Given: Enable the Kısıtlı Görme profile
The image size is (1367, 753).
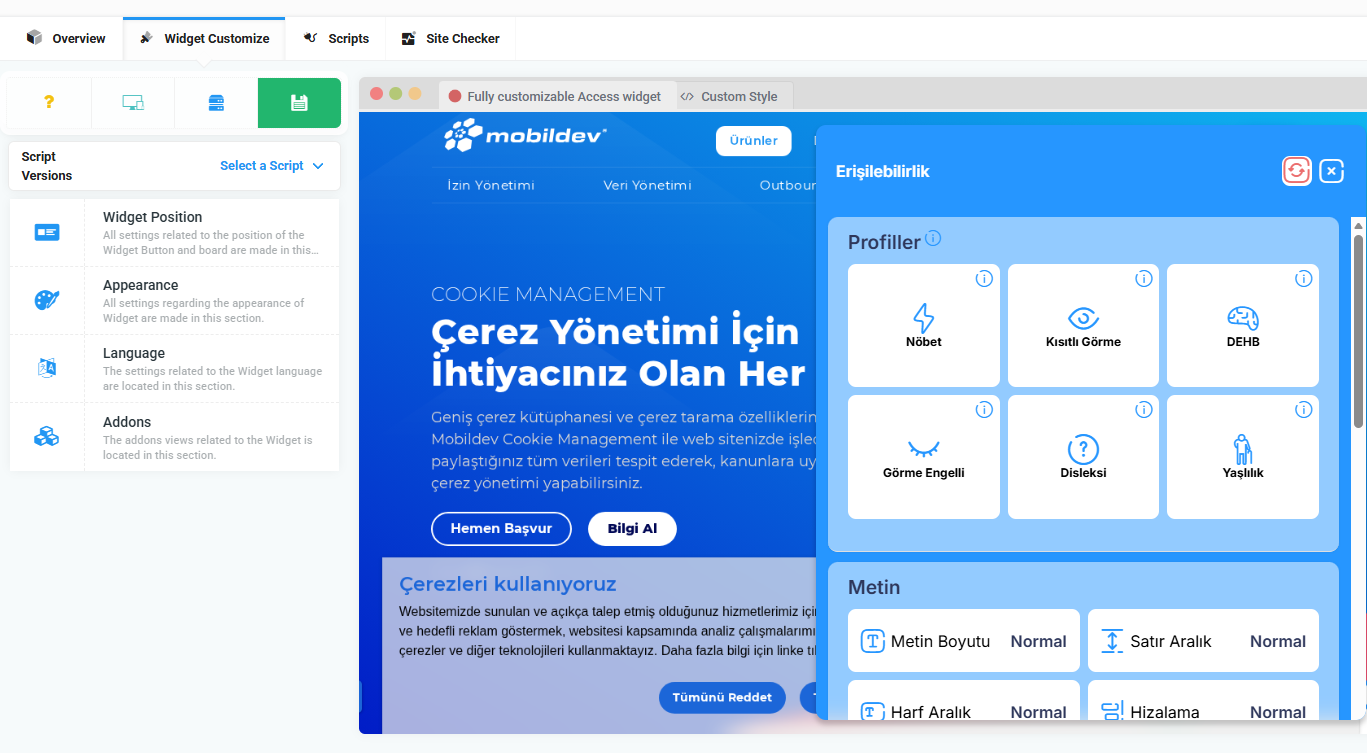Looking at the screenshot, I should point(1083,327).
